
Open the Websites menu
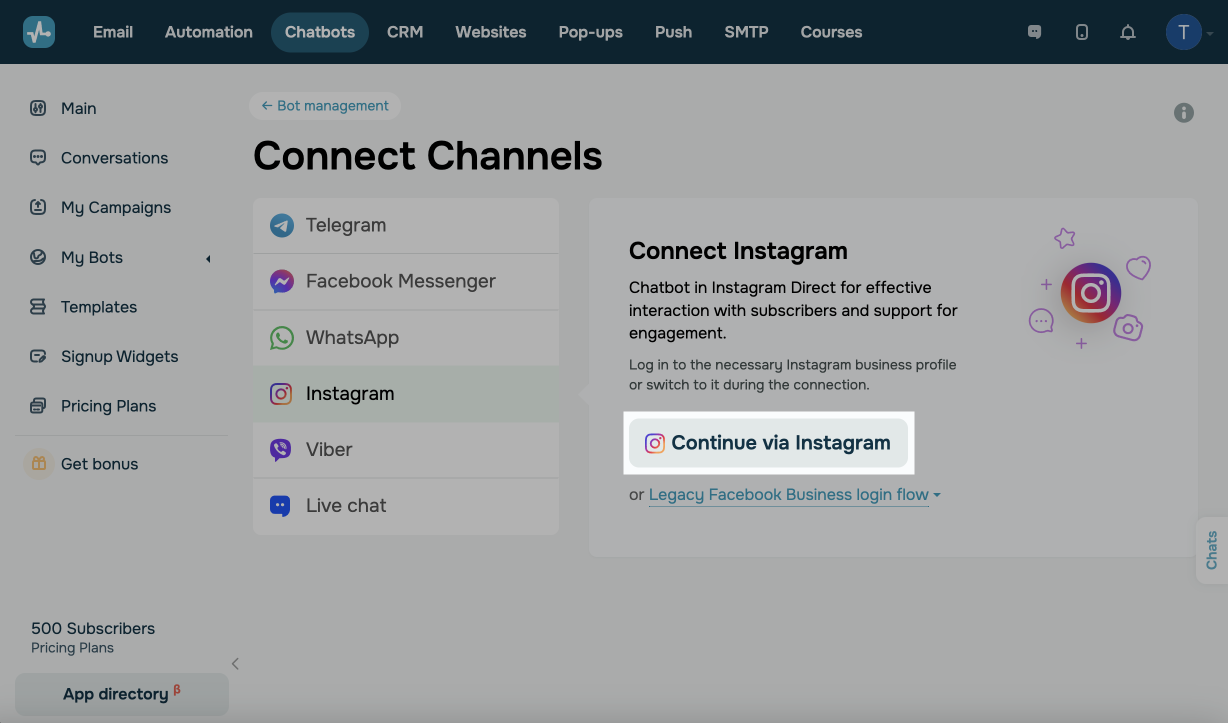click(x=491, y=32)
